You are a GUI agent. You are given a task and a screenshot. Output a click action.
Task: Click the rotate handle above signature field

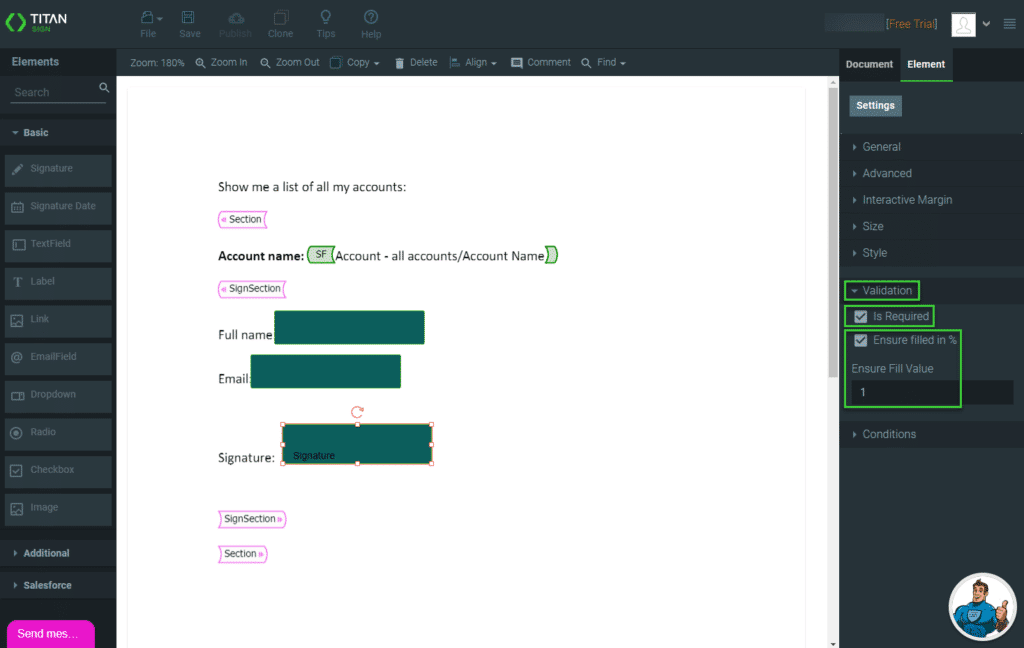tap(357, 411)
